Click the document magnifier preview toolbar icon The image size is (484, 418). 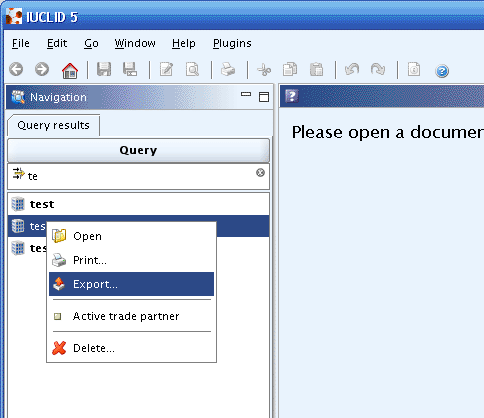[x=192, y=70]
